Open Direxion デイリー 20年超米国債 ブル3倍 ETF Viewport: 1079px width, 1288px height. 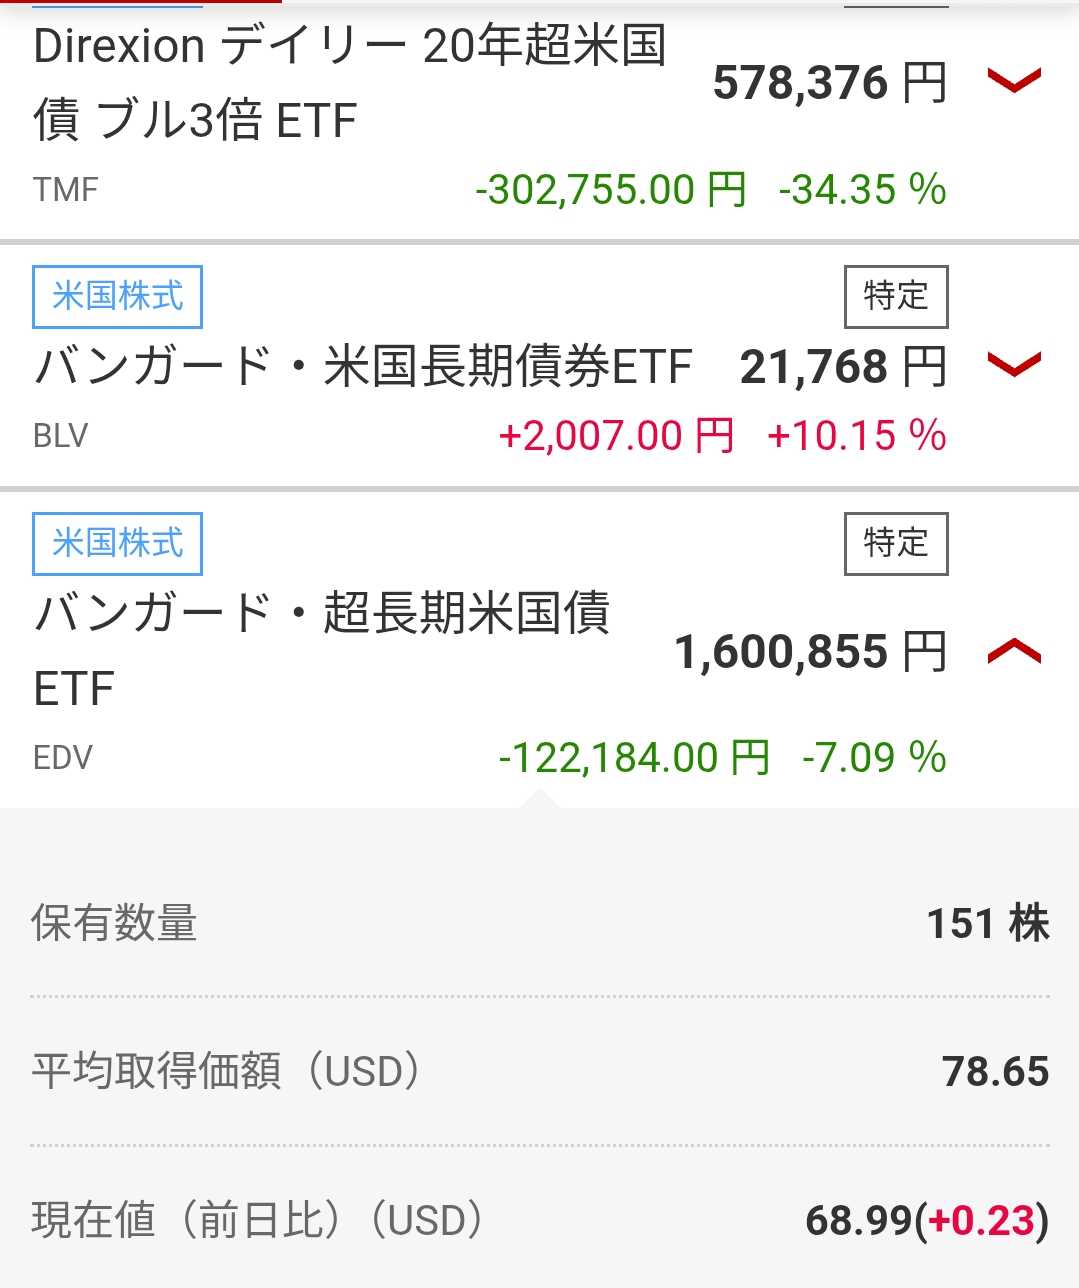(348, 83)
